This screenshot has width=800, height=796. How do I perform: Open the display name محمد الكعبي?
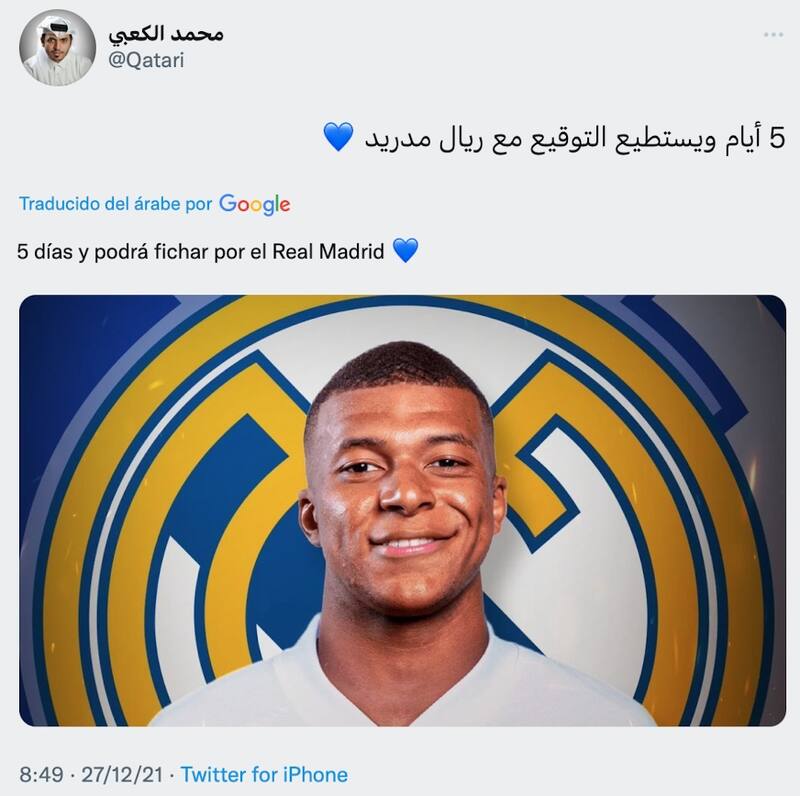coord(166,34)
